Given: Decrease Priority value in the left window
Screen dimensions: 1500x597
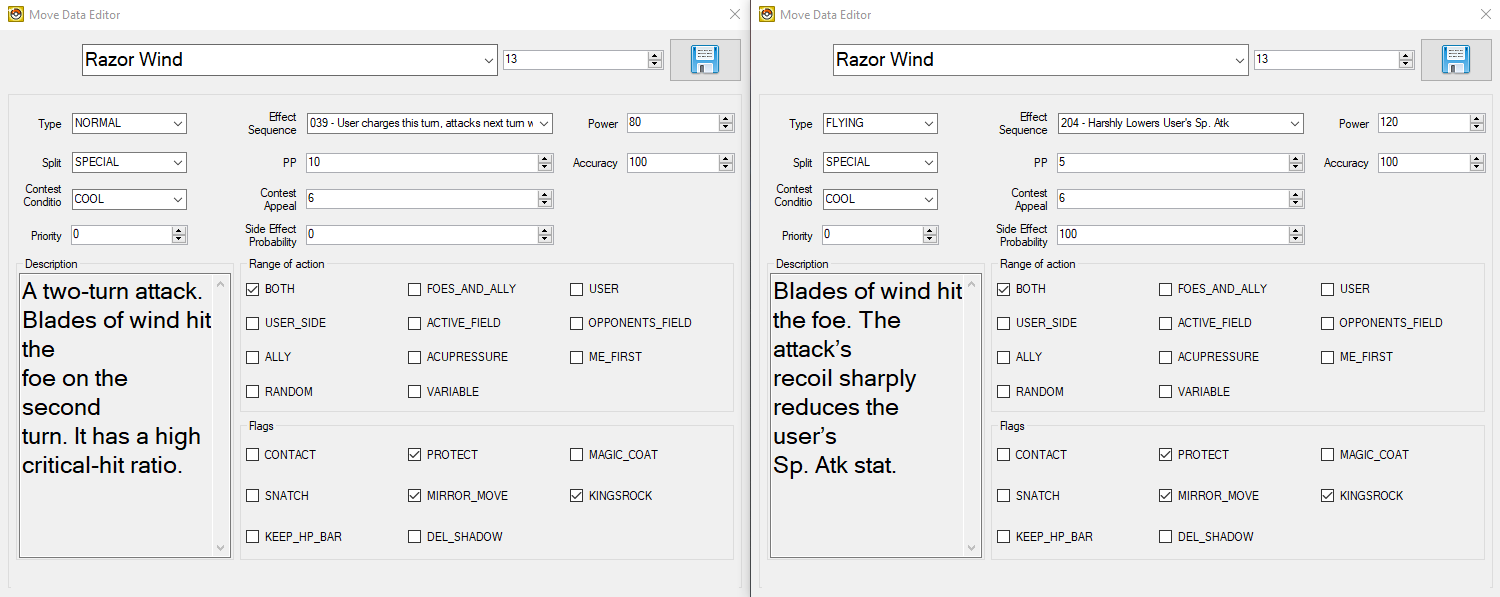Looking at the screenshot, I should (x=179, y=240).
